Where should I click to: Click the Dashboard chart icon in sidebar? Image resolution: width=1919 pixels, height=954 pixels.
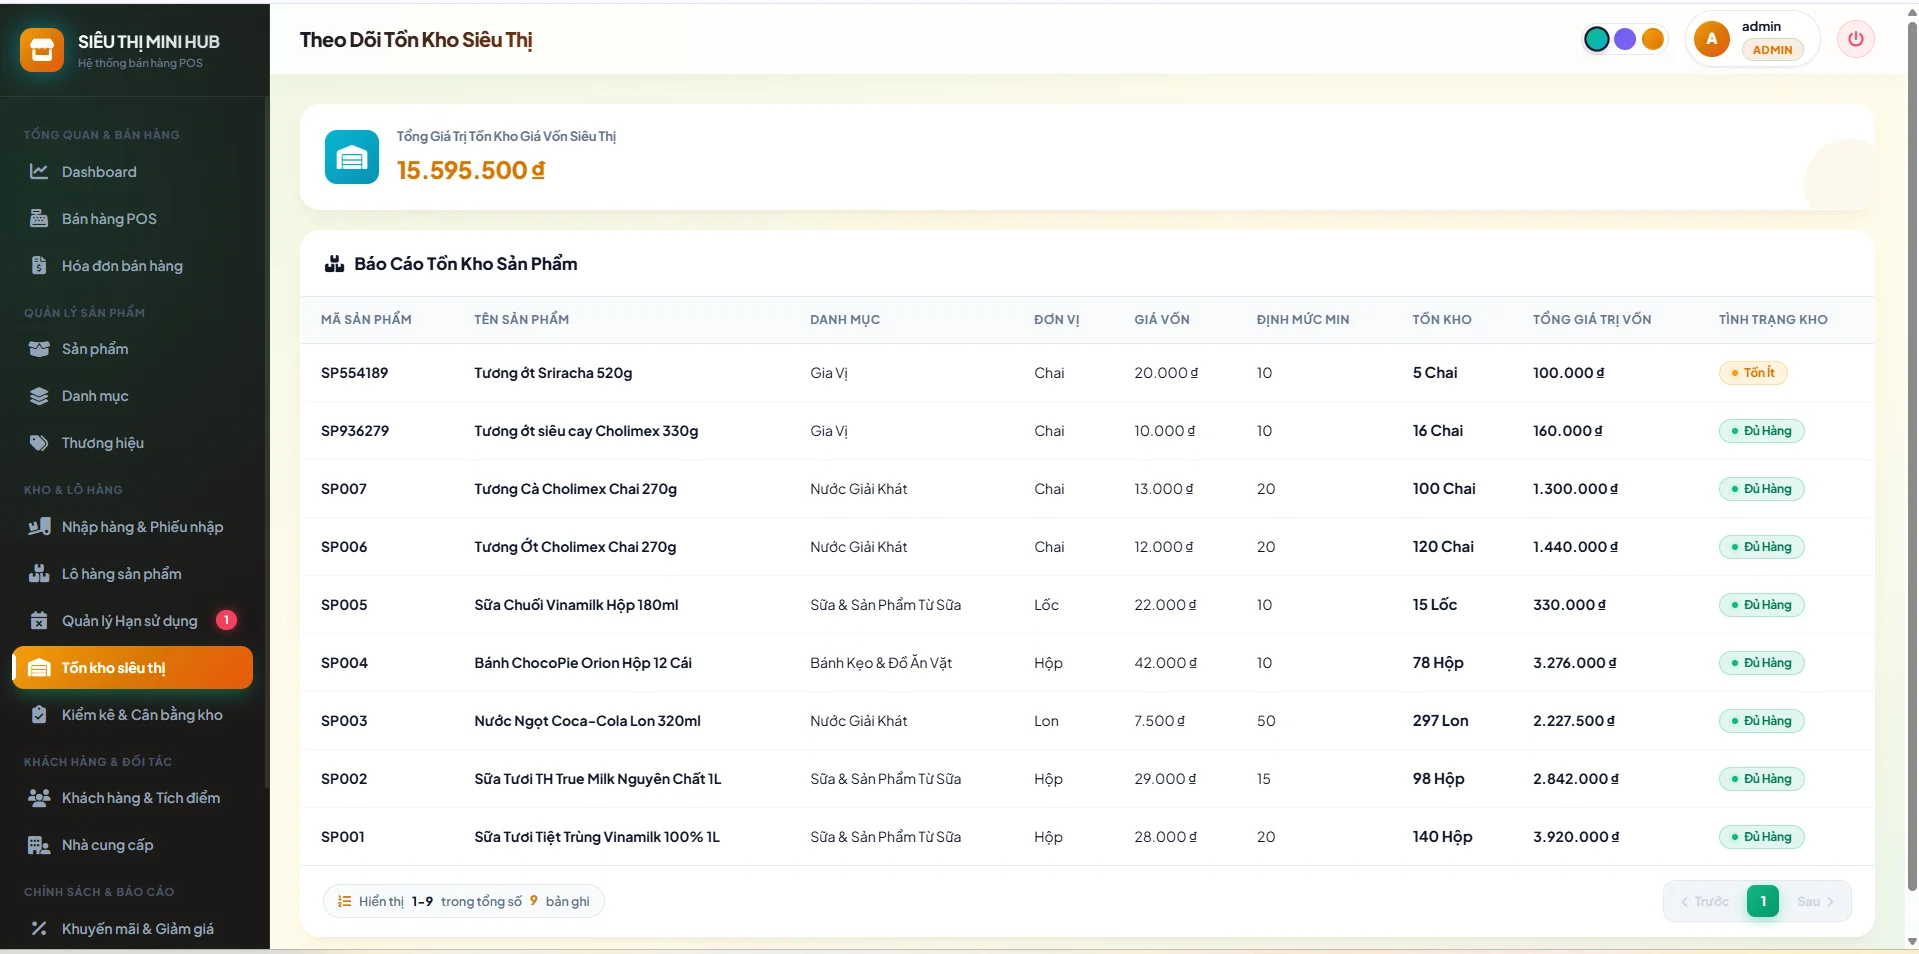(x=39, y=172)
